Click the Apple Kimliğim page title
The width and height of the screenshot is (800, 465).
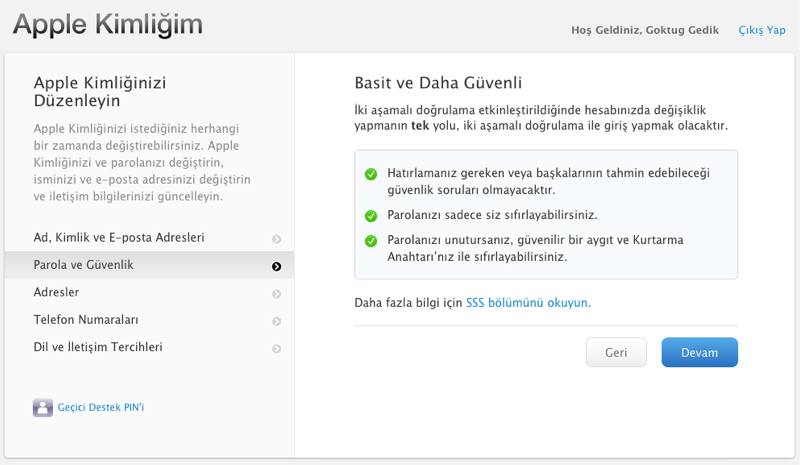(x=108, y=24)
